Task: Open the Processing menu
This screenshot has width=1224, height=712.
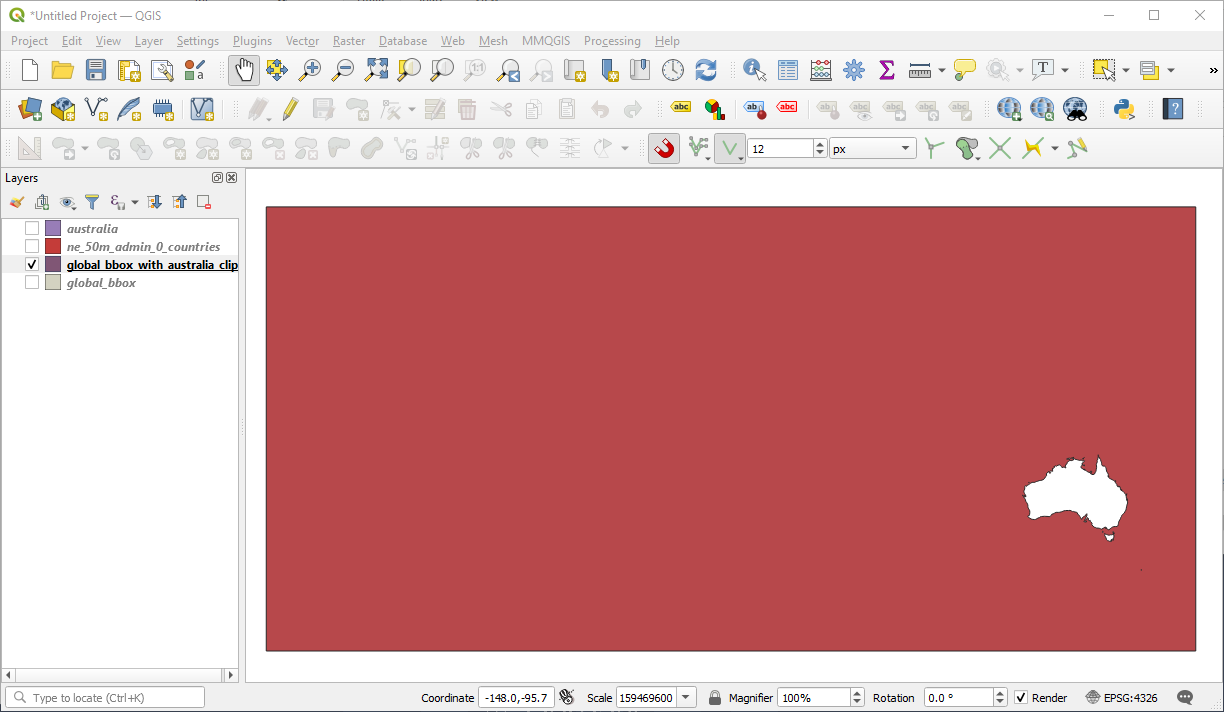Action: click(612, 41)
